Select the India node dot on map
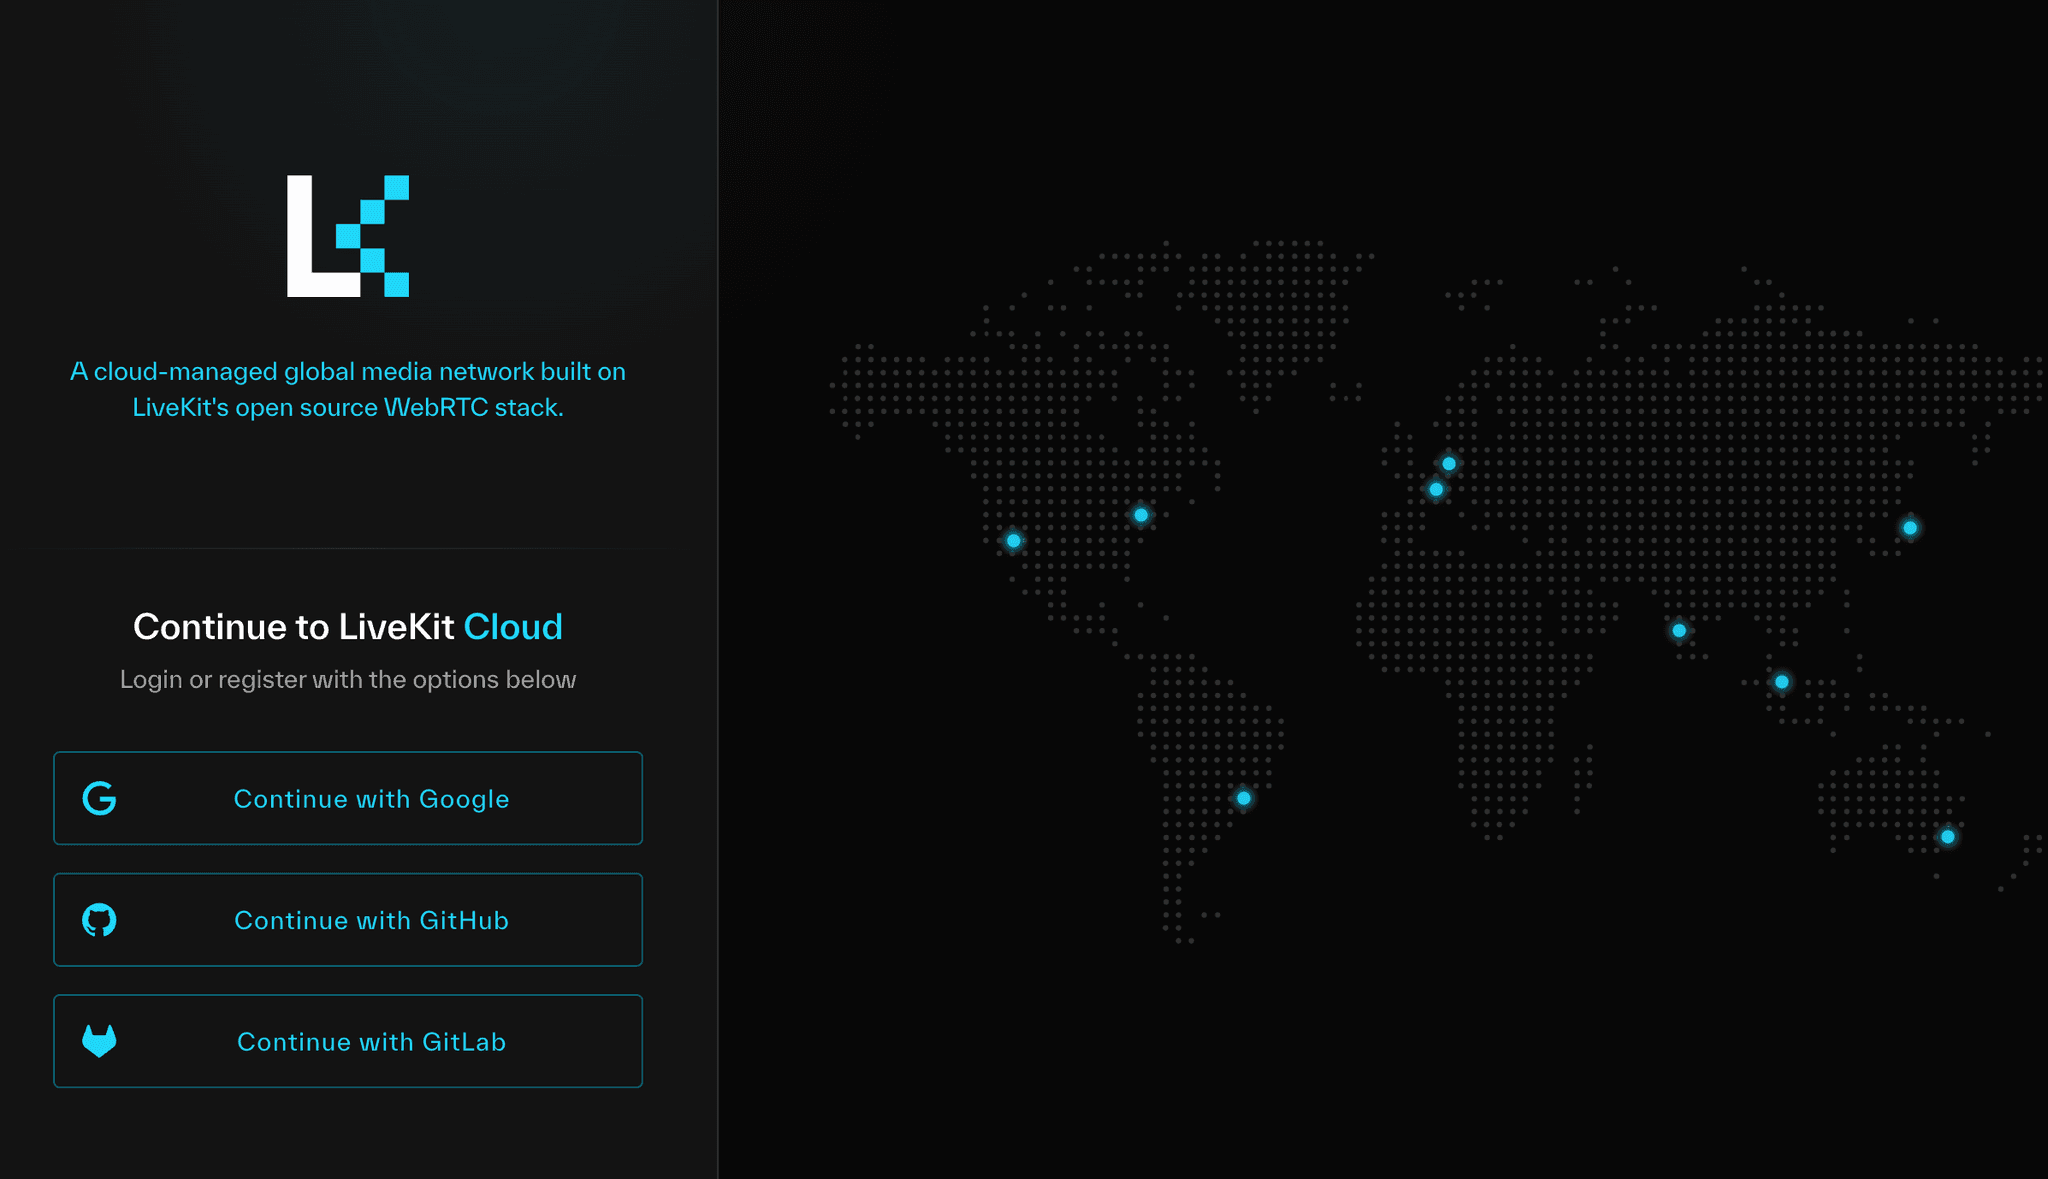The width and height of the screenshot is (2048, 1179). [x=1679, y=630]
